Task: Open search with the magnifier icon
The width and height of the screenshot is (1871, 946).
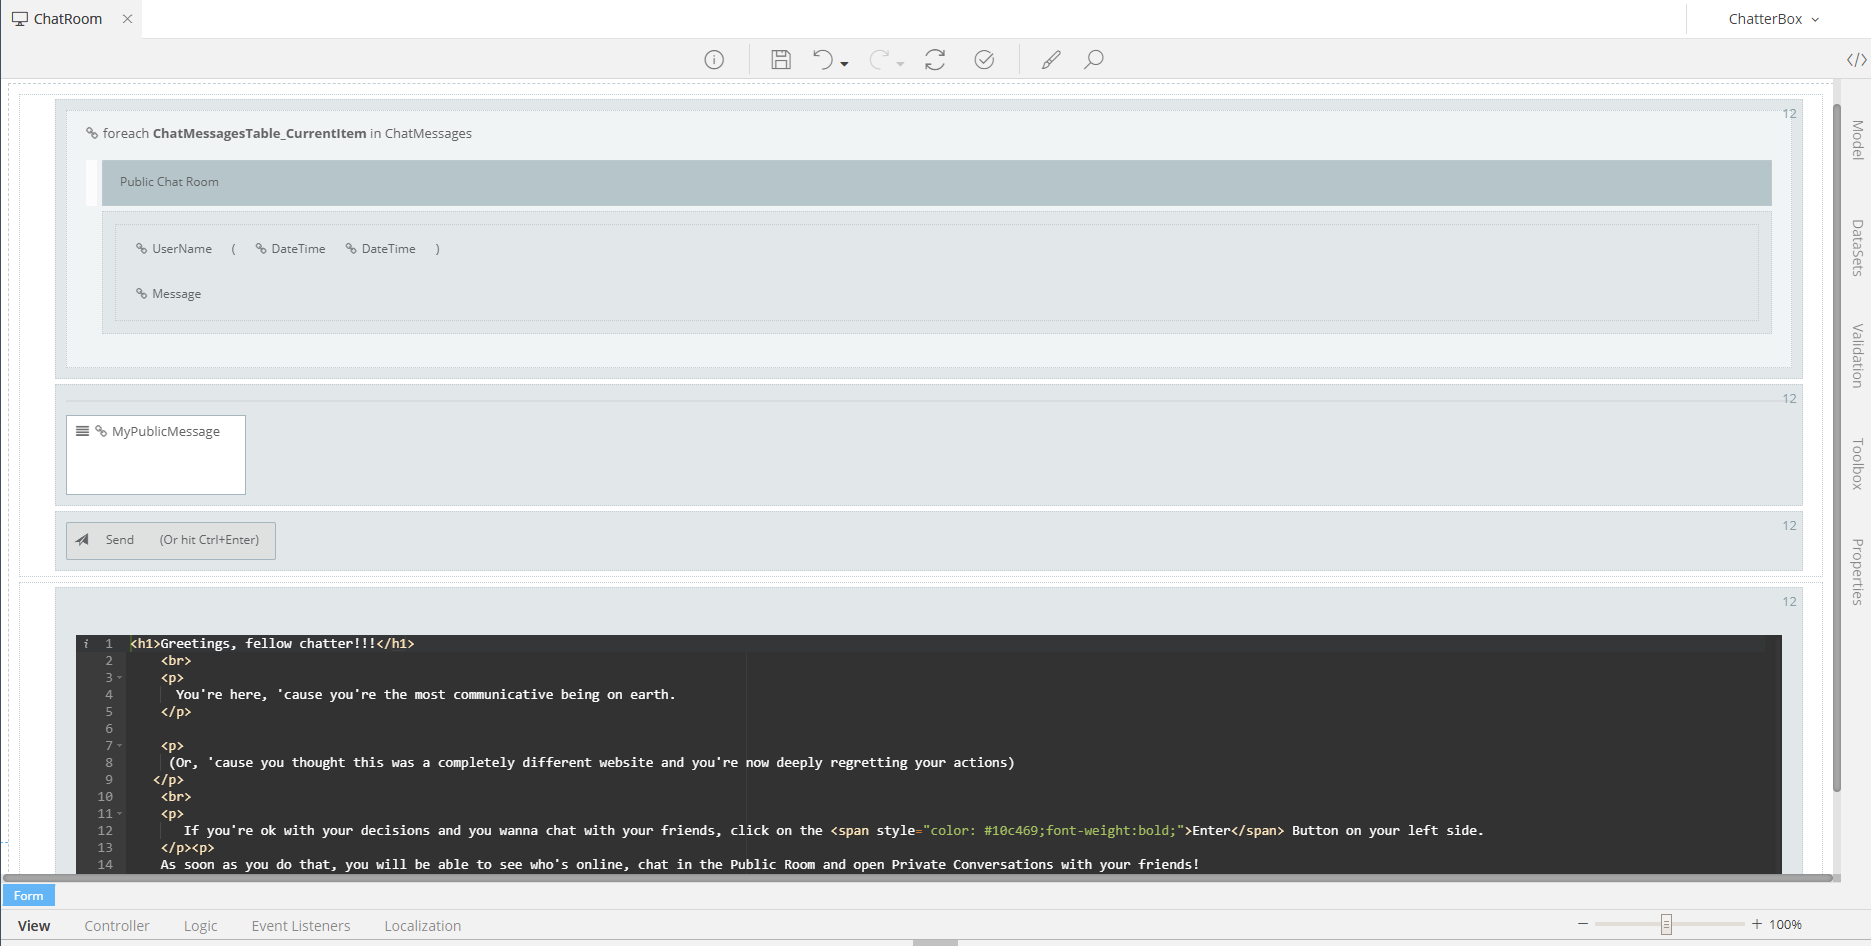Action: (x=1094, y=60)
